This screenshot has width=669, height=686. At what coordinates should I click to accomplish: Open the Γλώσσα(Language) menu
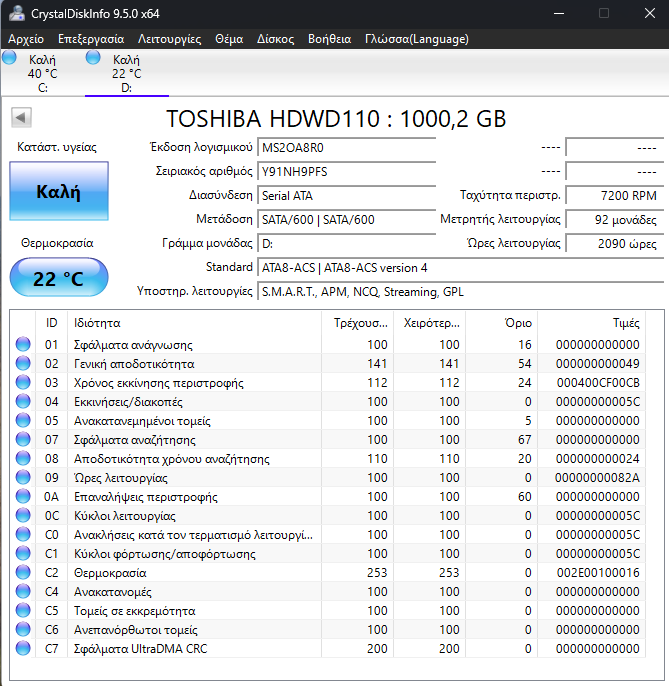pyautogui.click(x=417, y=39)
